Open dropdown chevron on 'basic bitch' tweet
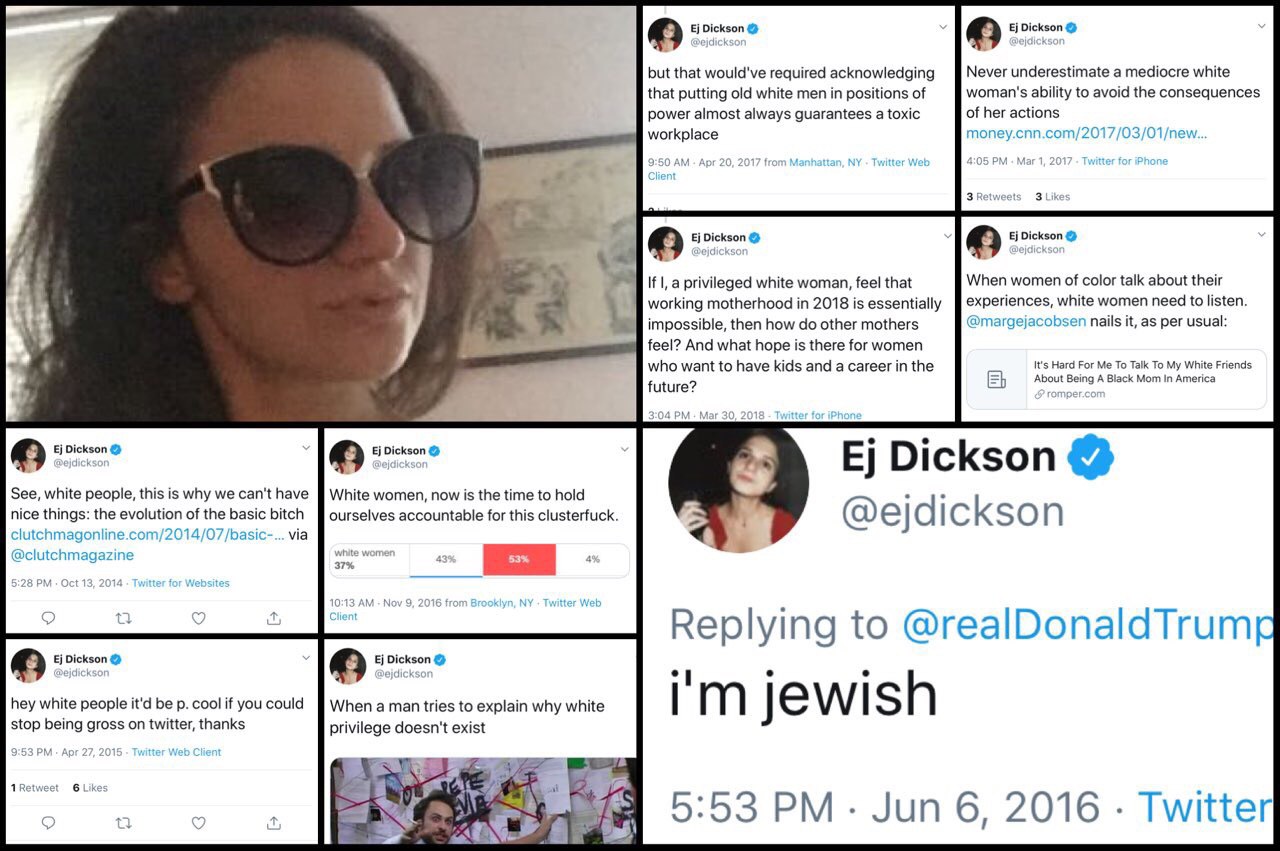This screenshot has width=1280, height=851. point(306,448)
